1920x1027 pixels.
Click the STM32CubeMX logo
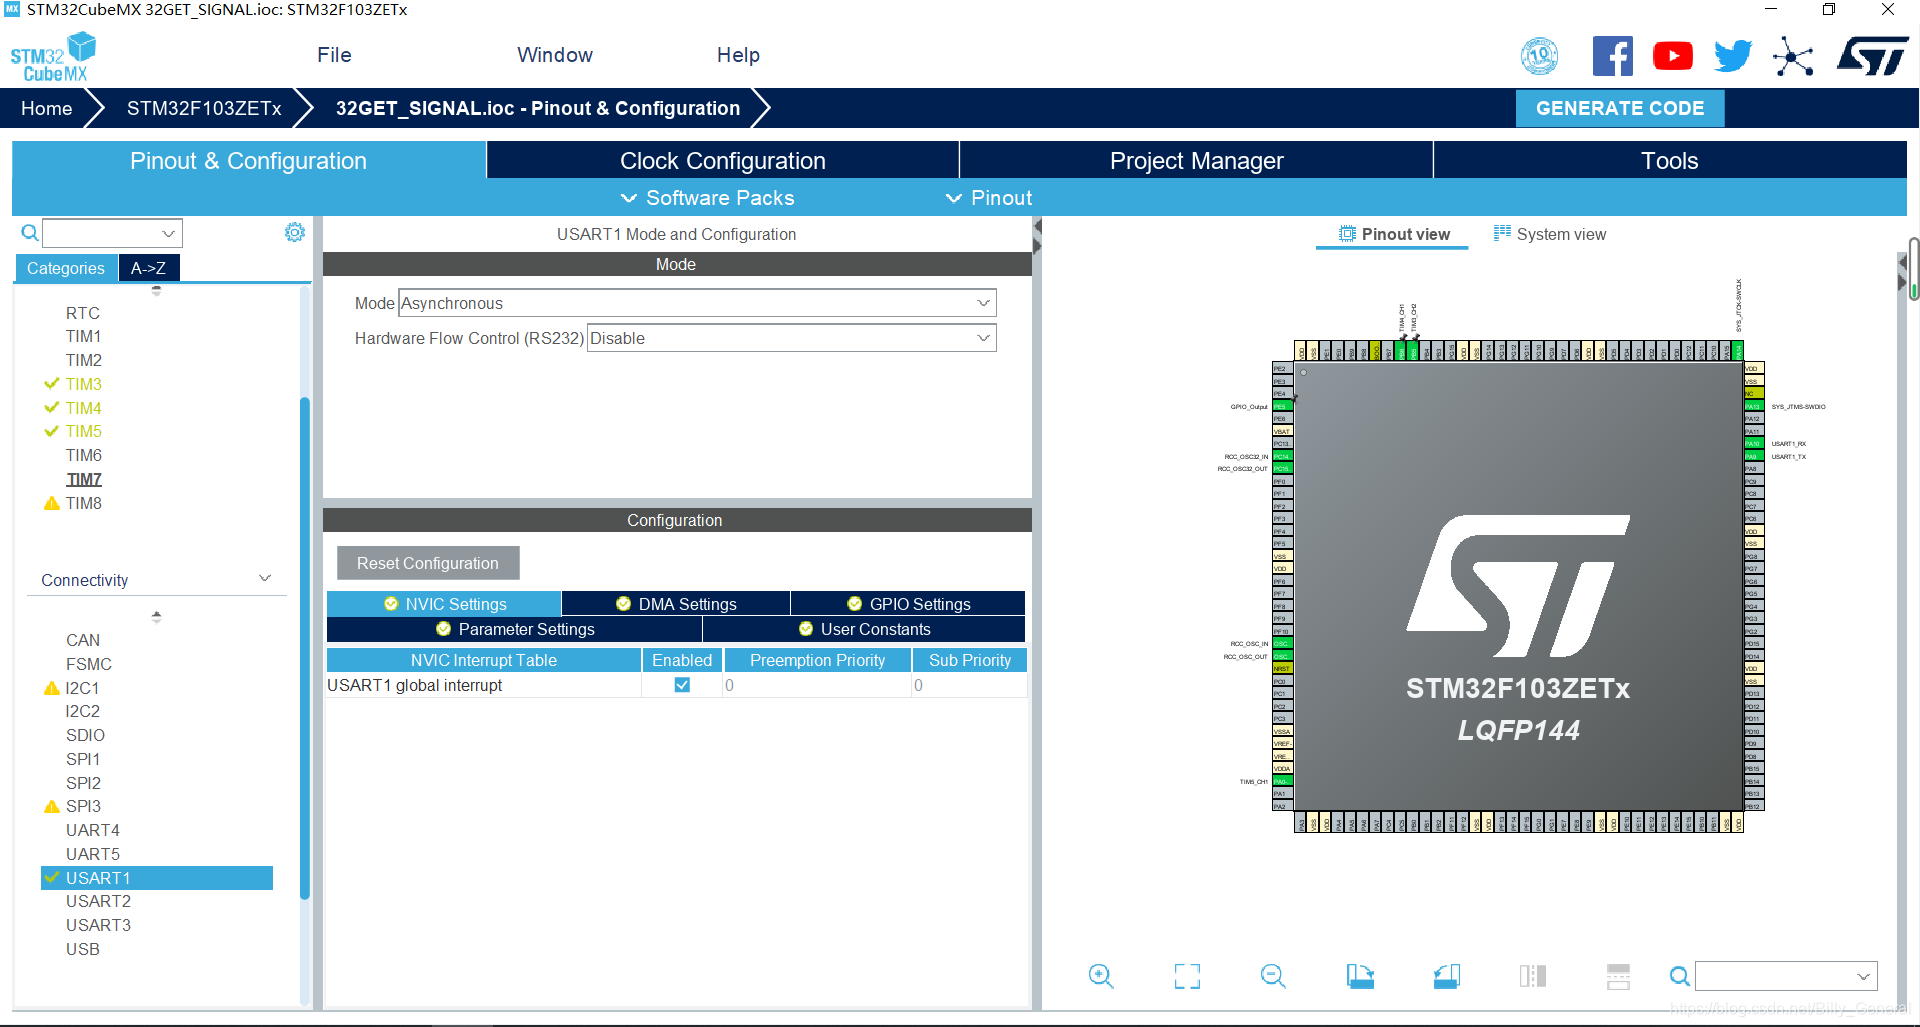[54, 57]
